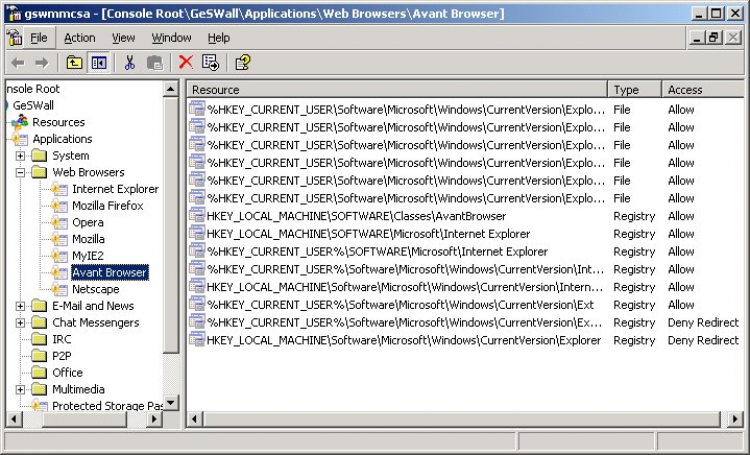Click tree pane horizontal scroll right arrow
This screenshot has height=455, width=750.
(154, 420)
